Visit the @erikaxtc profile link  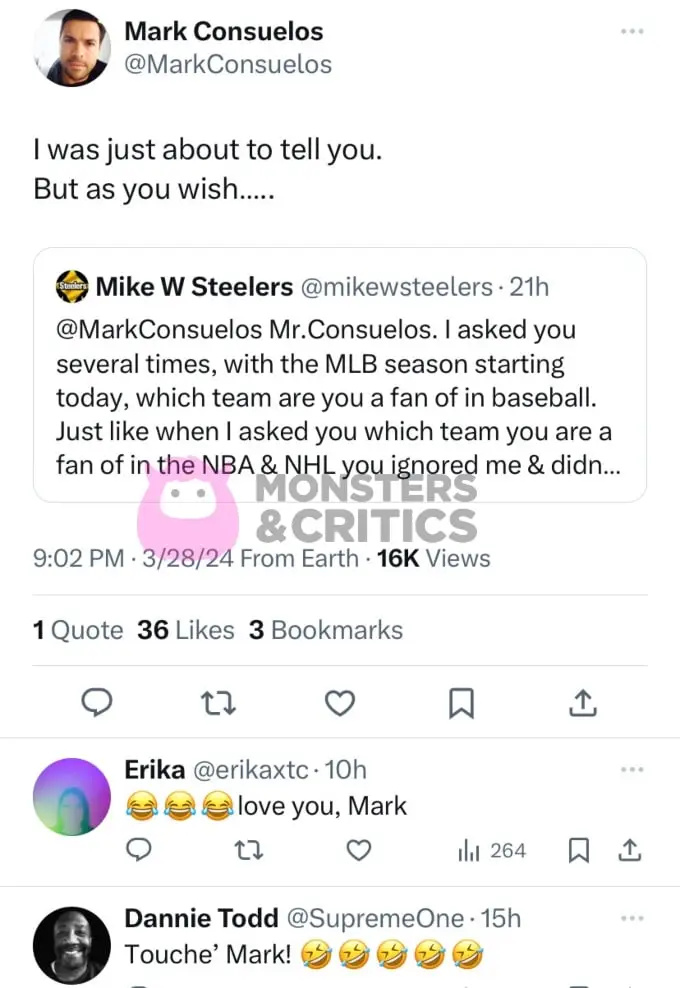(x=250, y=770)
